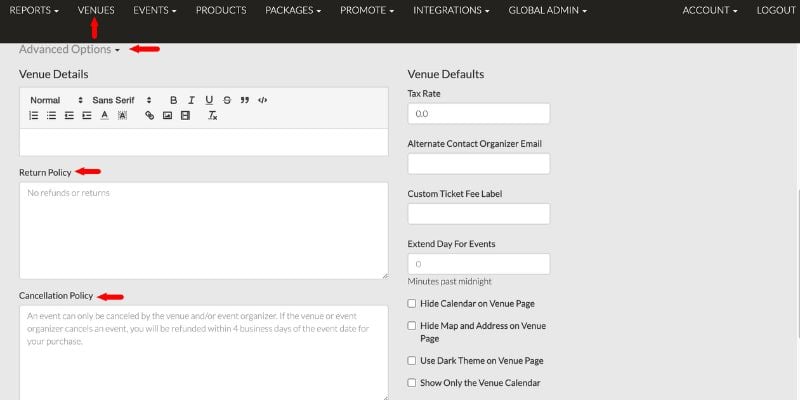This screenshot has width=800, height=400.
Task: Open the Venues menu item
Action: point(96,10)
